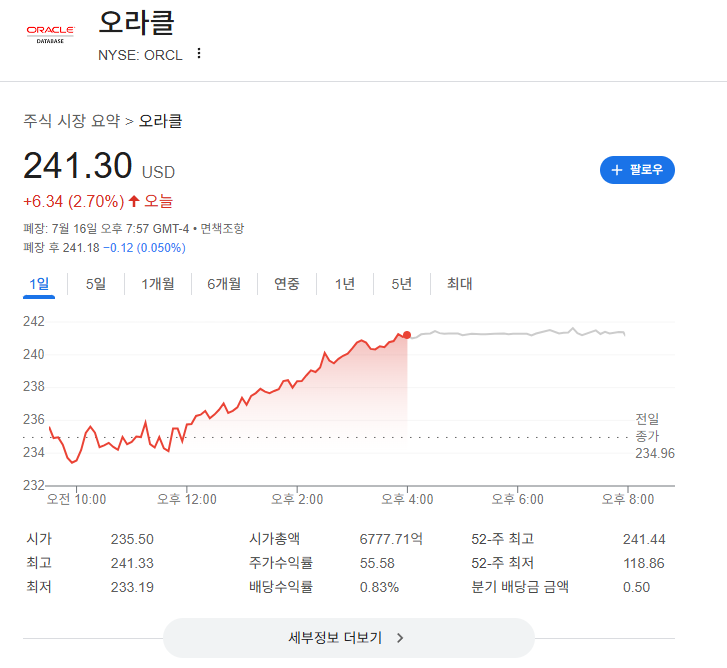Open the three-dot options menu beside NYSE: ORCL

click(199, 53)
